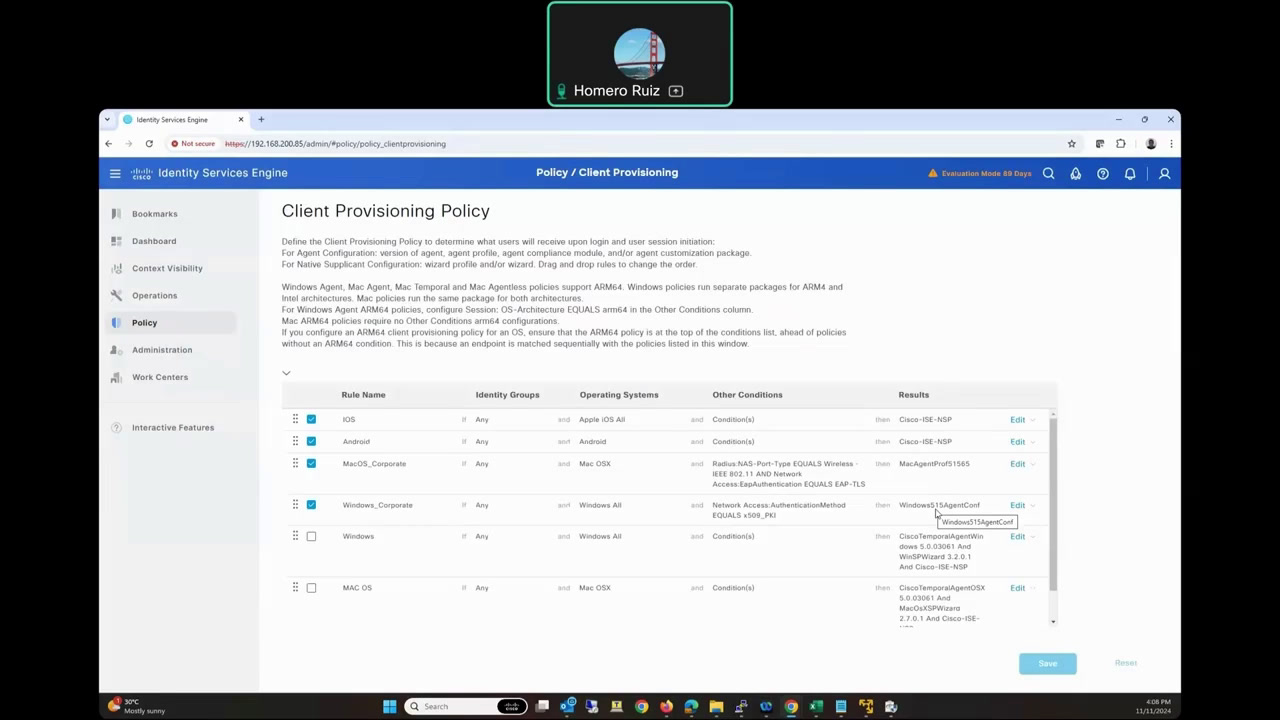Open a new browser tab
Image resolution: width=1280 pixels, height=720 pixels.
[261, 120]
